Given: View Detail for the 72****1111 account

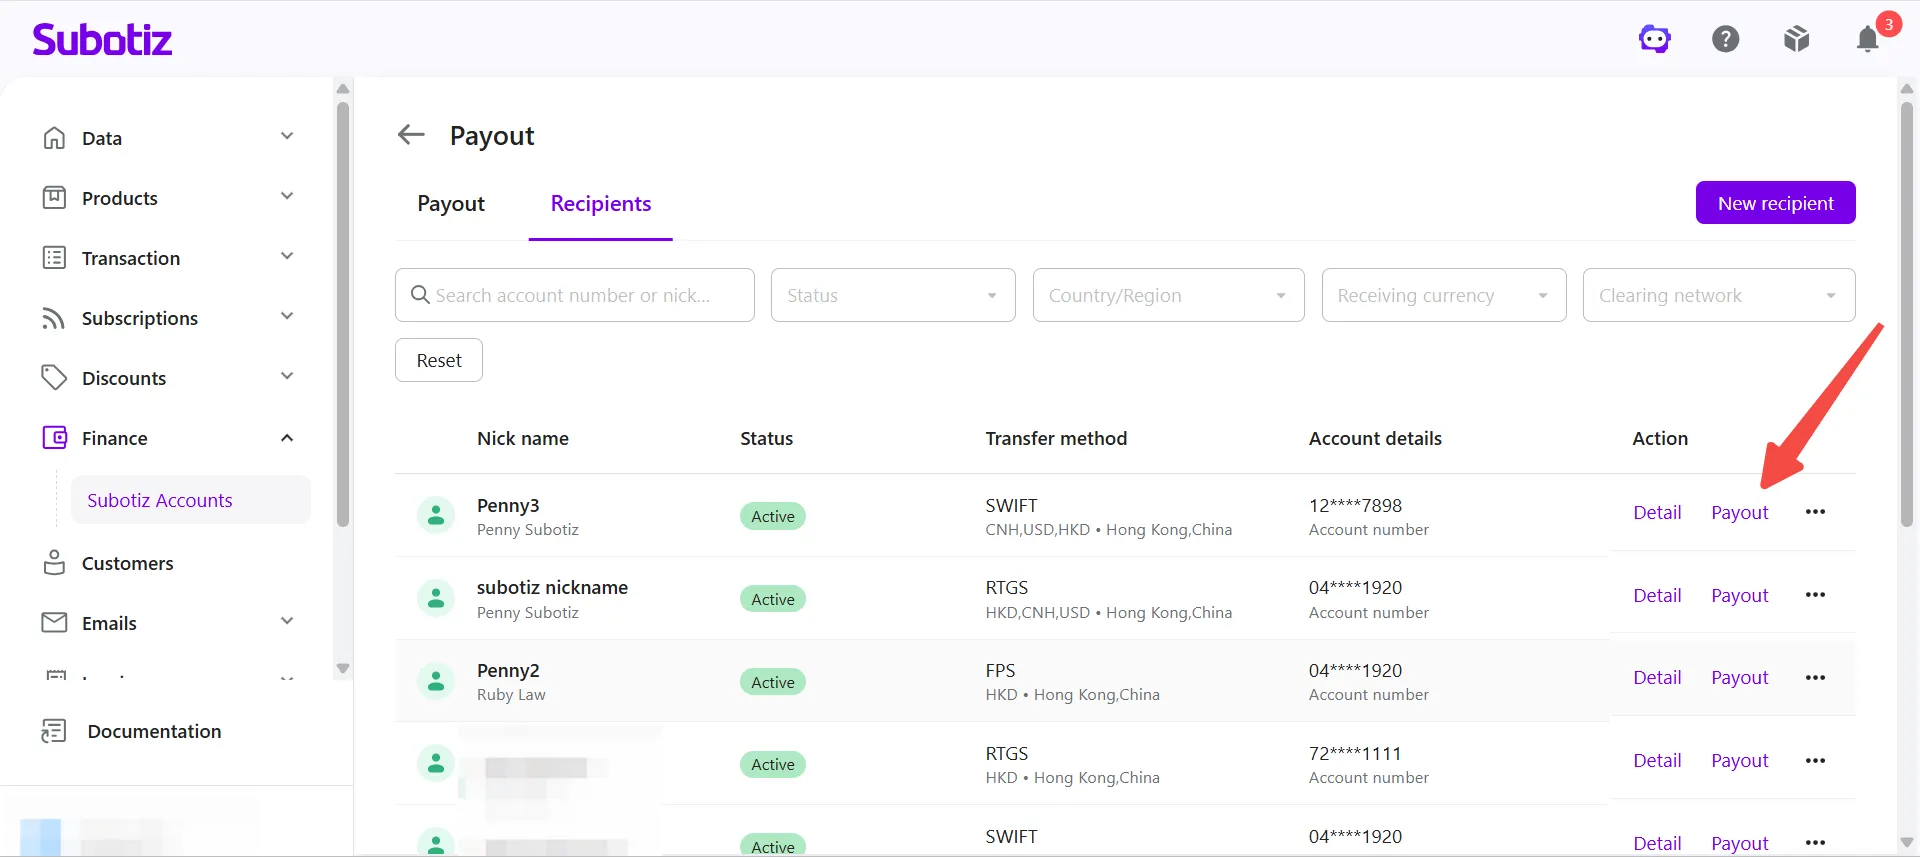Looking at the screenshot, I should [1657, 760].
